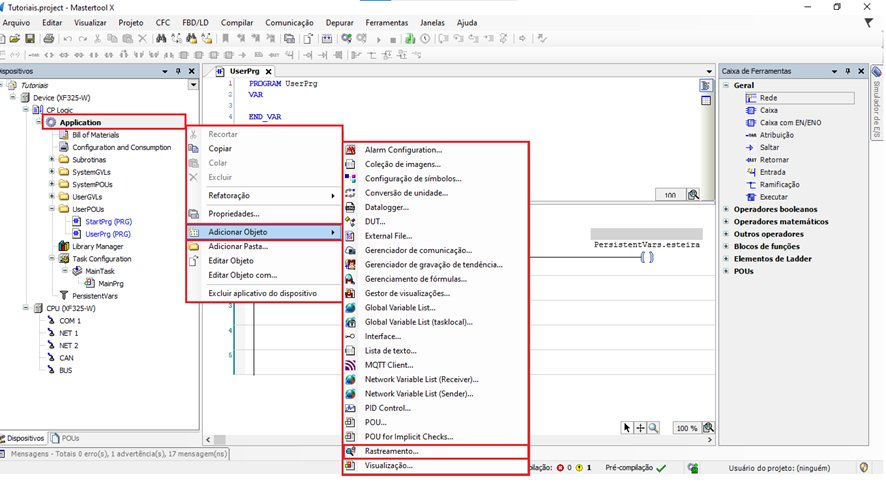Collapse the Geral toolbox group
The height and width of the screenshot is (489, 886).
tap(726, 85)
